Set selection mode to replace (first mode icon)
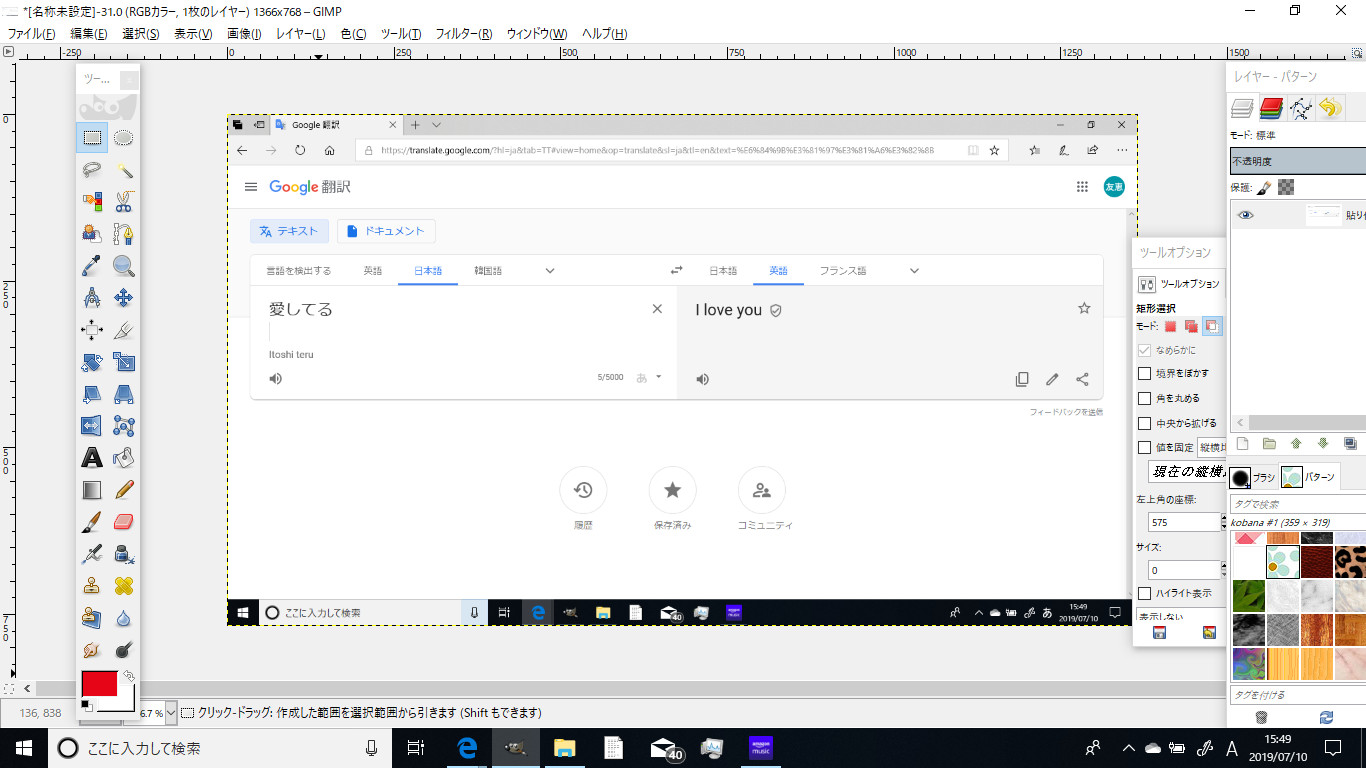Image resolution: width=1366 pixels, height=768 pixels. coord(1170,326)
